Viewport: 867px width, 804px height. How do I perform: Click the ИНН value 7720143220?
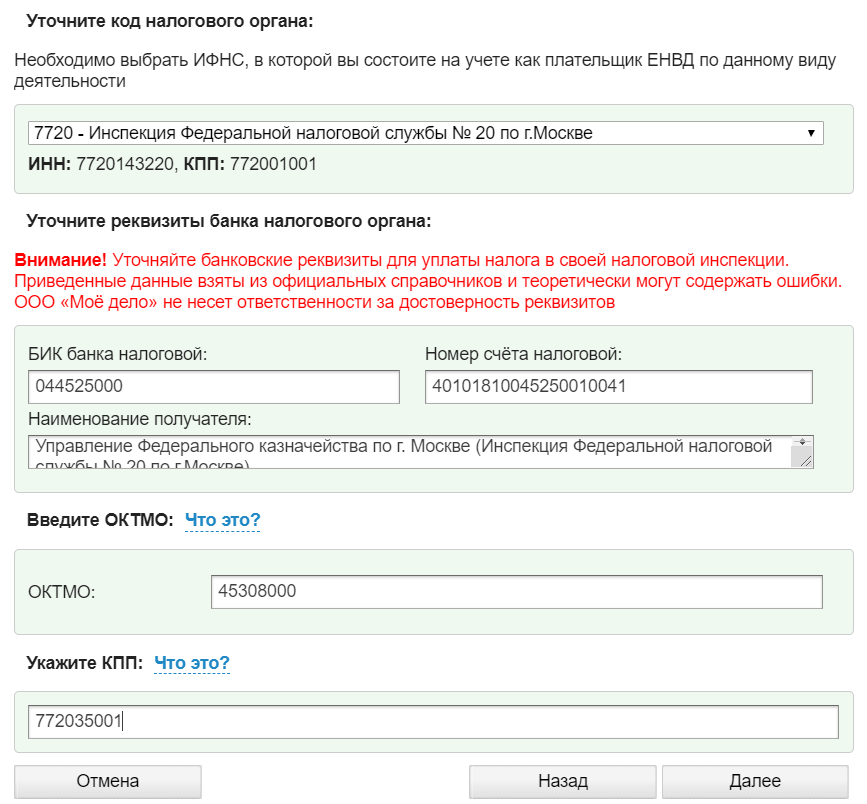125,163
